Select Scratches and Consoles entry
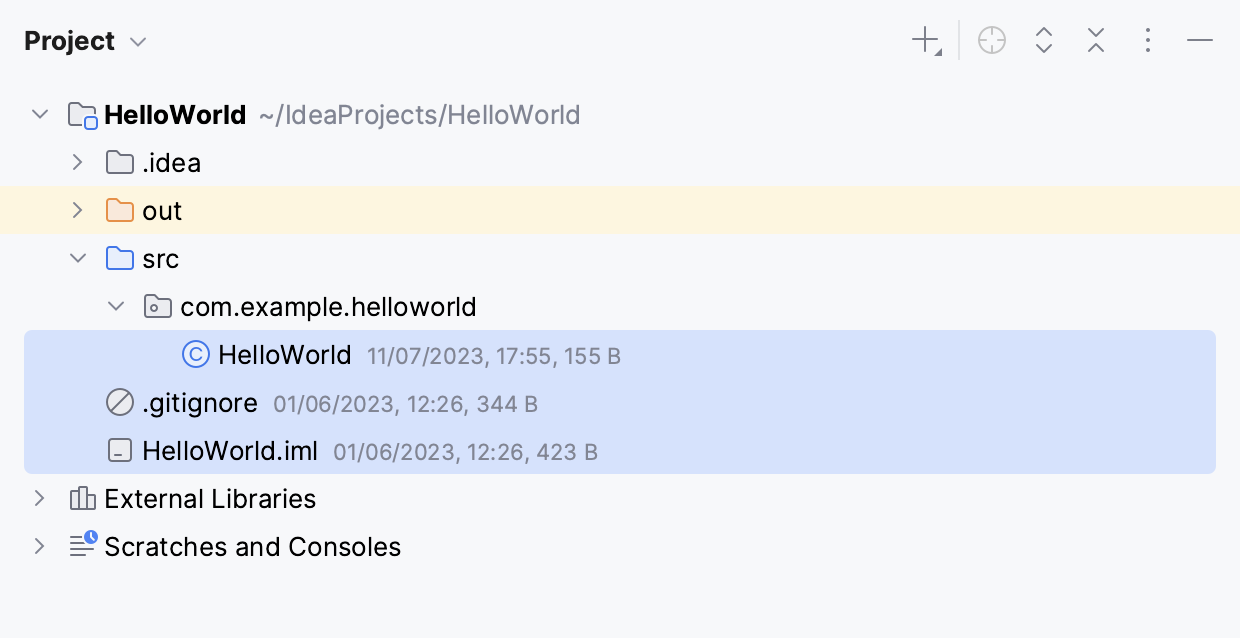 [251, 546]
